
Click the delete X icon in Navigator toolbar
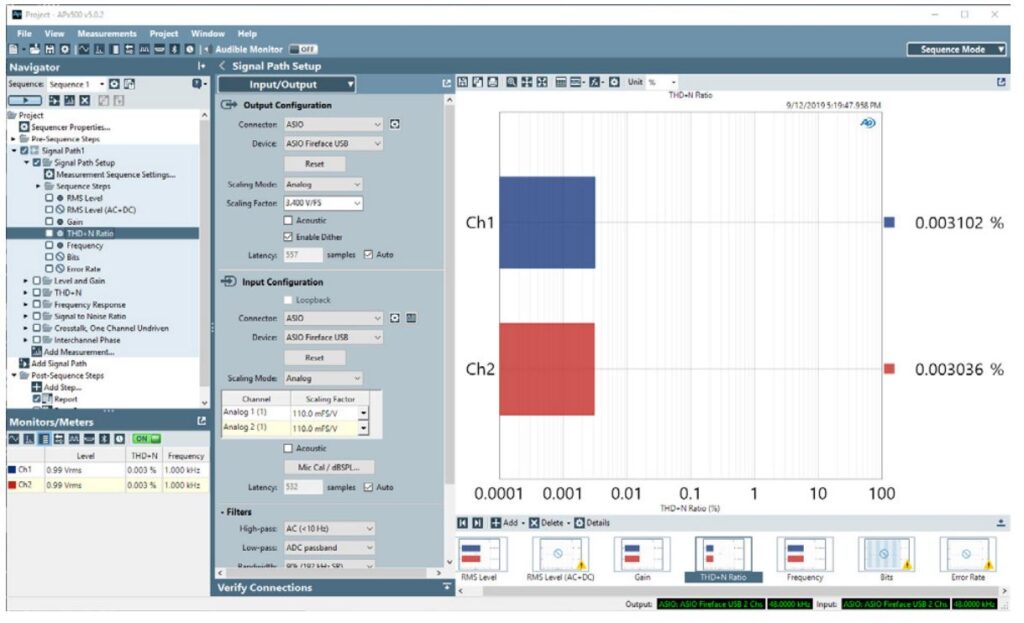tap(84, 101)
